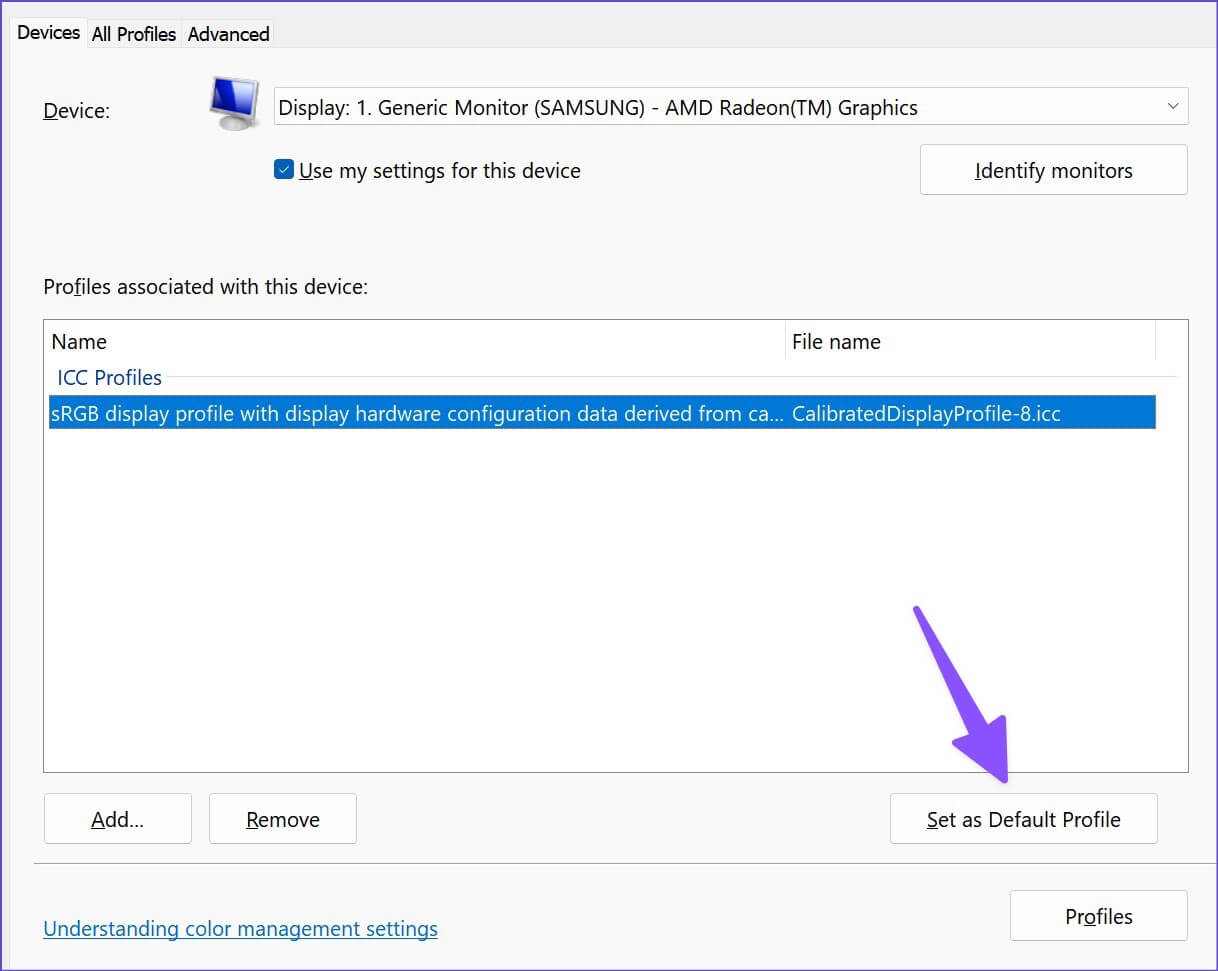Select the Devices tab

tap(48, 33)
